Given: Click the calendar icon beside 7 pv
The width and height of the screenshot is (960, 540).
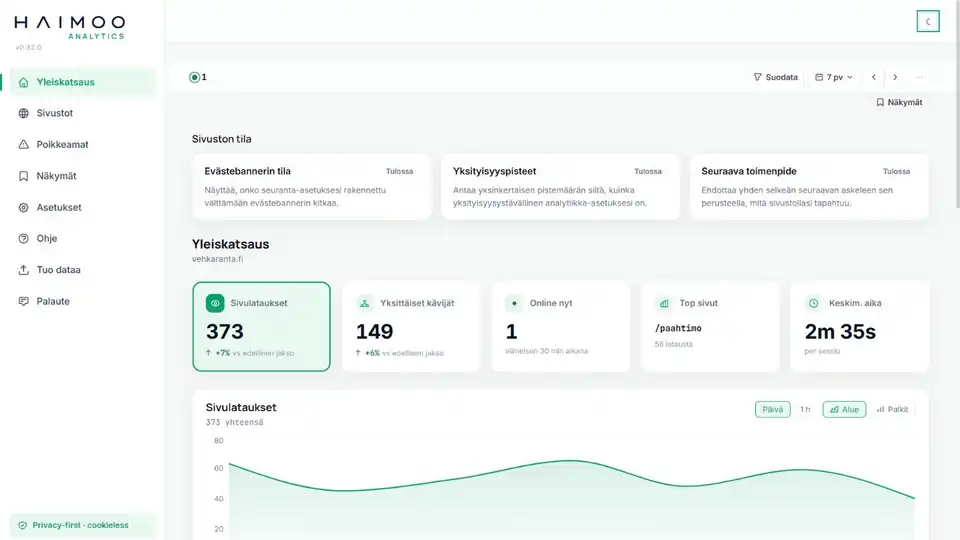Looking at the screenshot, I should (x=819, y=77).
